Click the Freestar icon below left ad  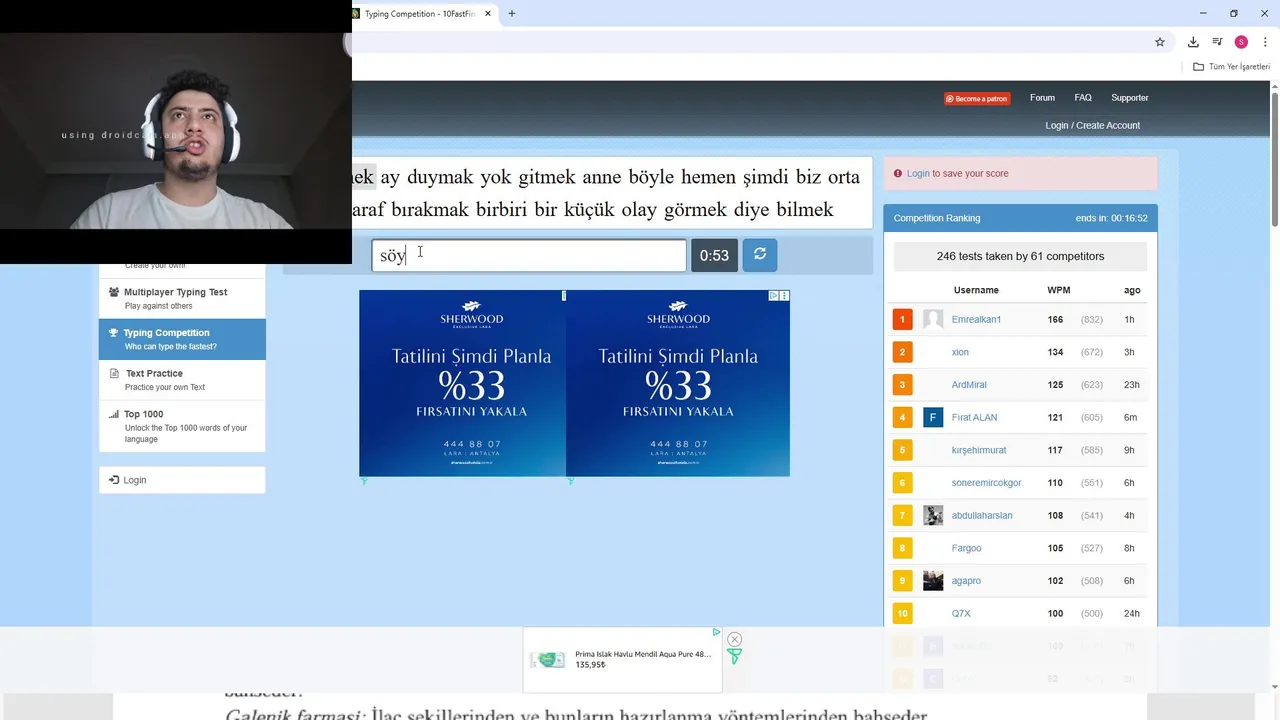[x=364, y=481]
